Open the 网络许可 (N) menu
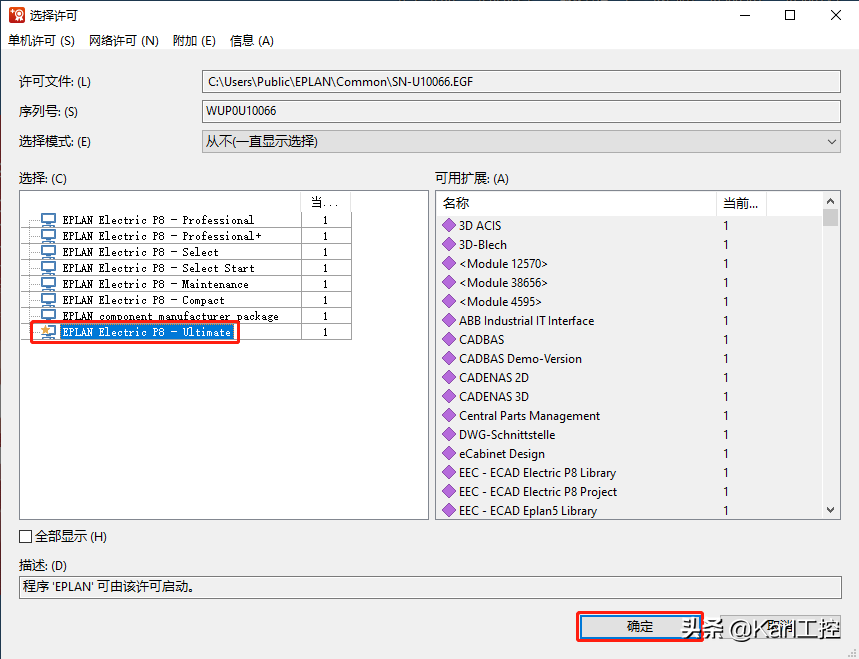Screen dimensions: 859x659 [x=124, y=41]
